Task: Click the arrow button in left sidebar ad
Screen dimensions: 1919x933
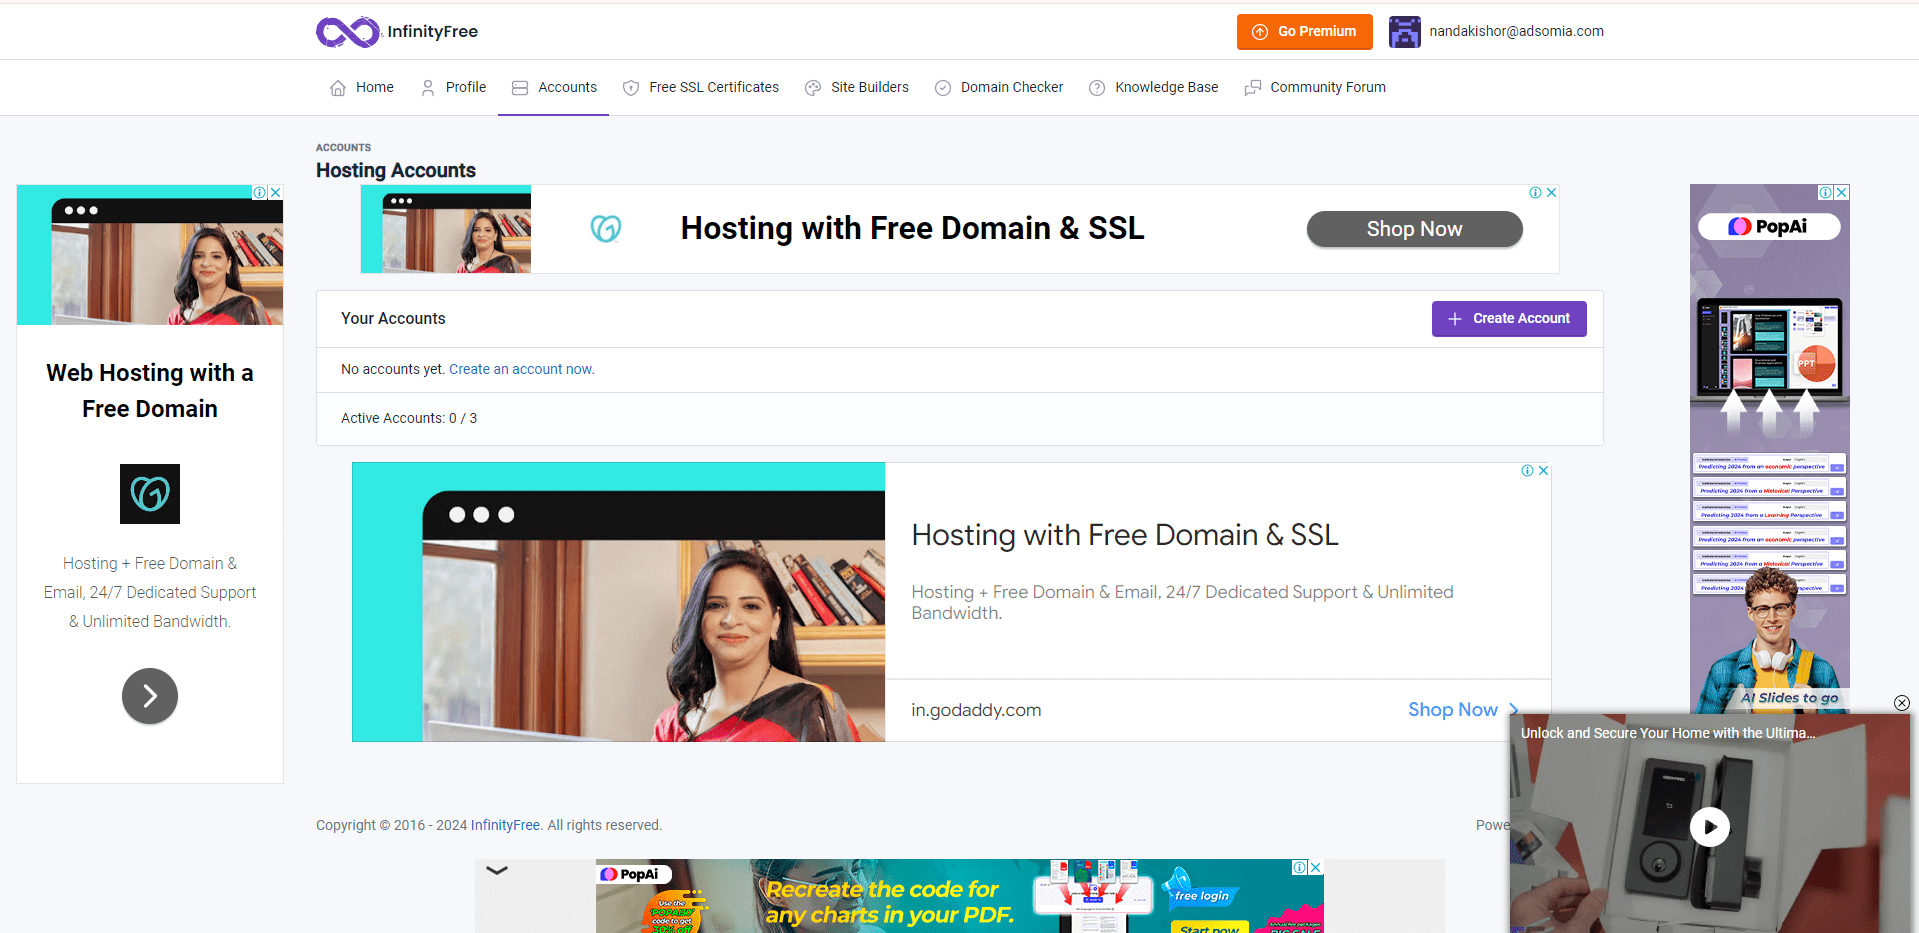Action: 150,696
